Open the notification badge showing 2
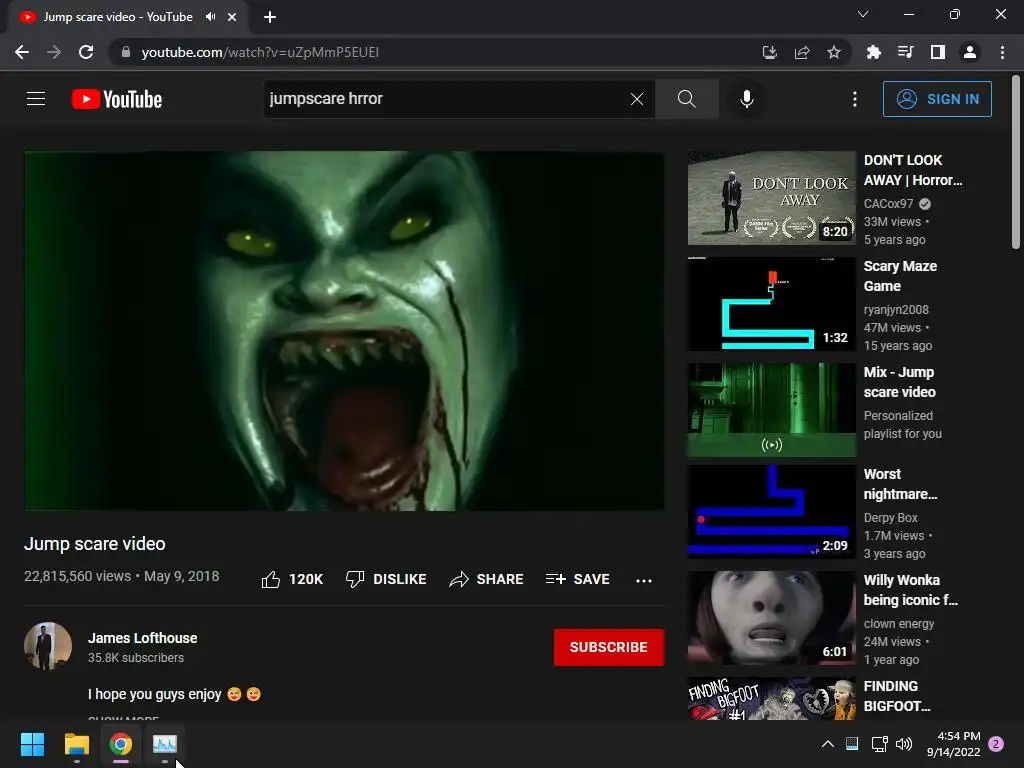The height and width of the screenshot is (768, 1024). point(996,744)
